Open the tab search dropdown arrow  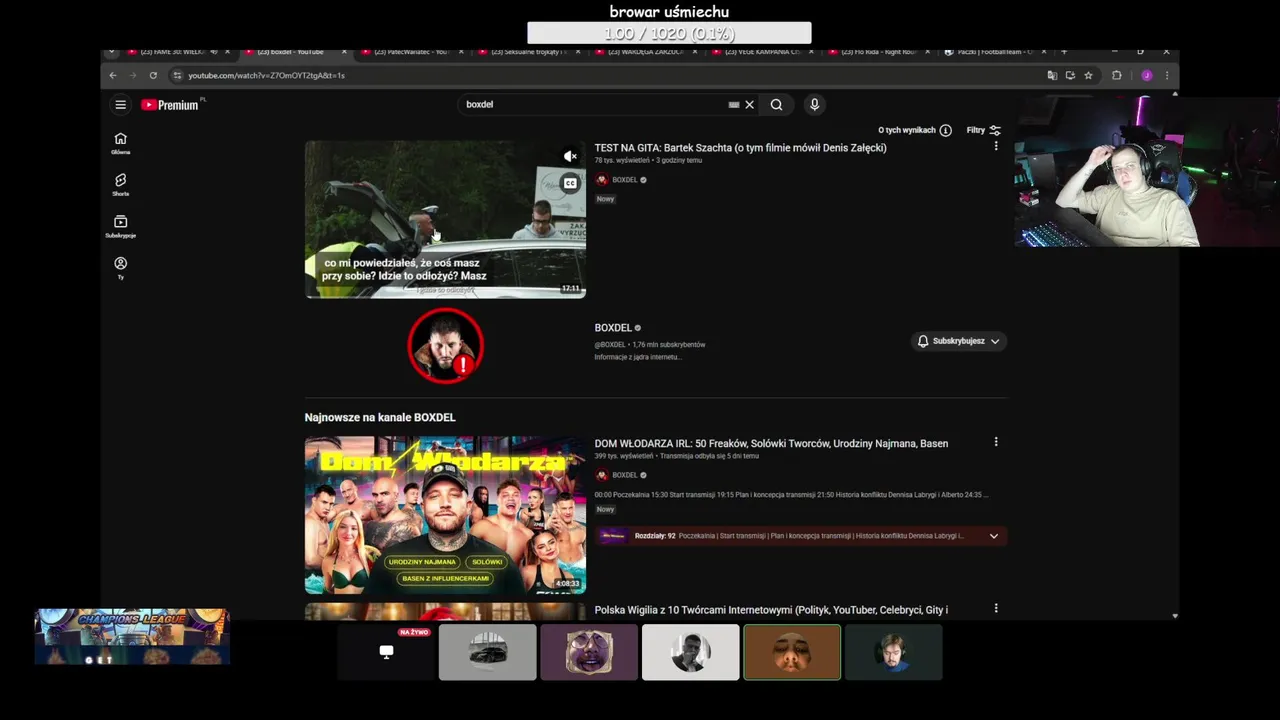(x=111, y=52)
